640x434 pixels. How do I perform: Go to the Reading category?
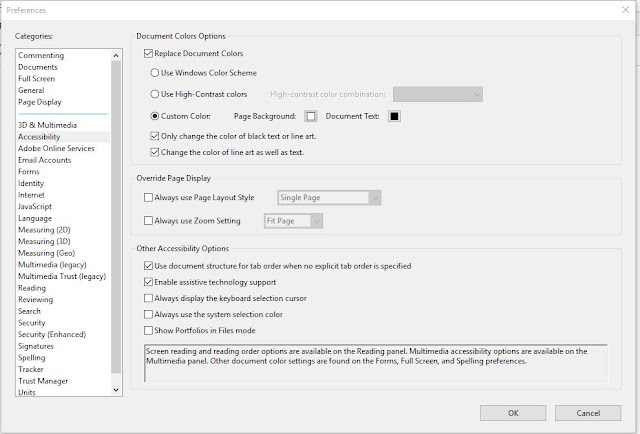[x=32, y=288]
